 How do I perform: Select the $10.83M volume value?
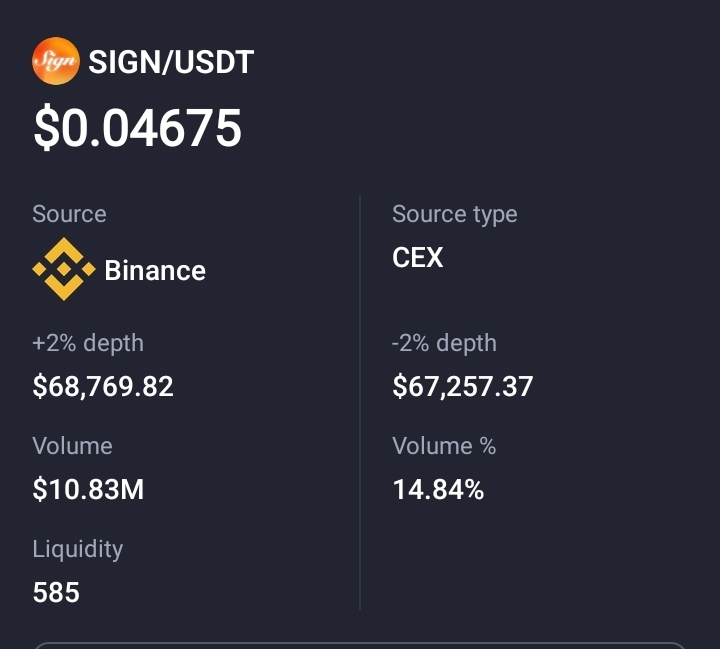[x=88, y=490]
